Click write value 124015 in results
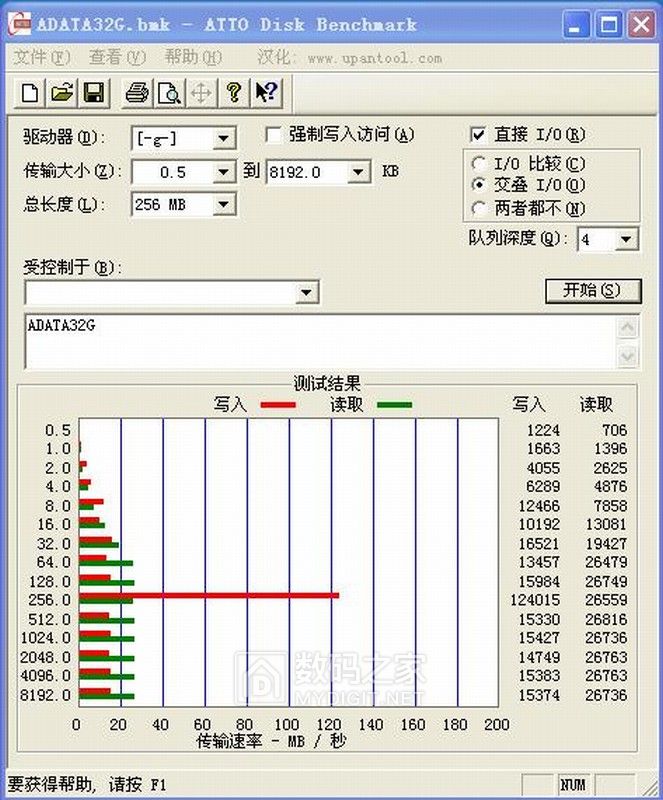Screen dimensions: 663x800 click(535, 600)
